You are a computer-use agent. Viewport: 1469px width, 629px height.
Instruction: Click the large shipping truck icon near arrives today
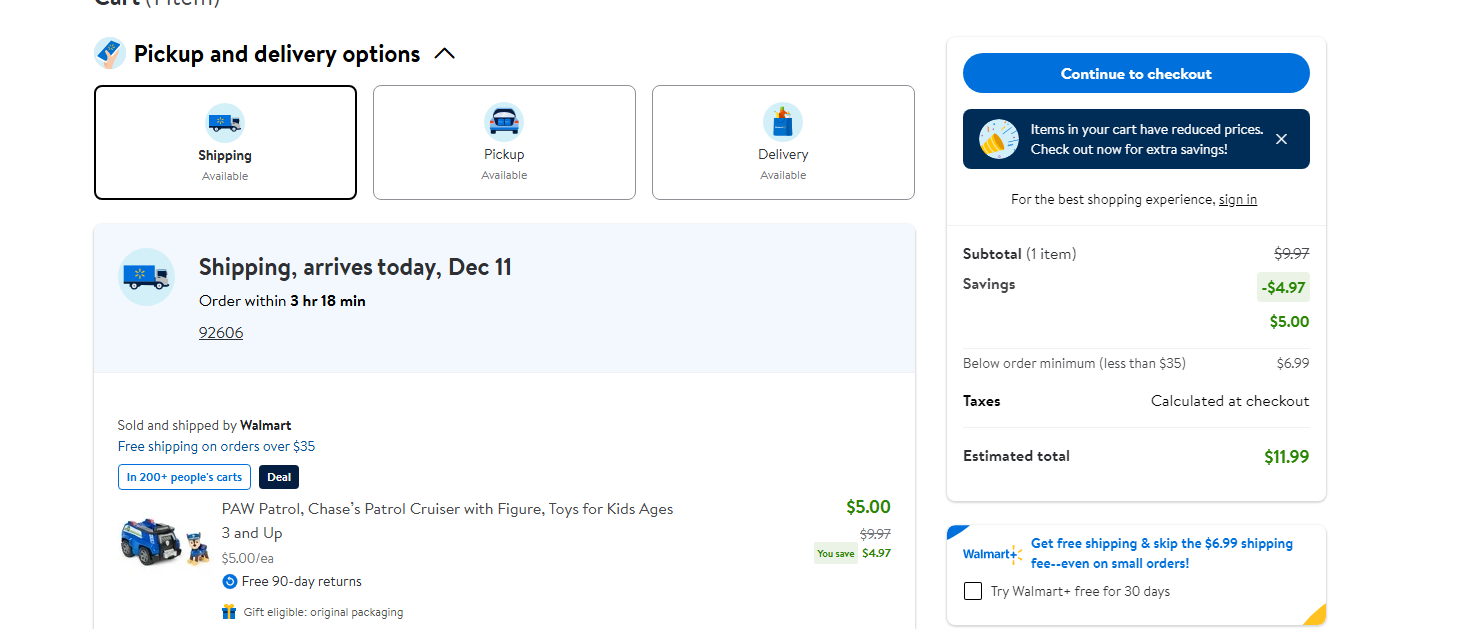147,277
